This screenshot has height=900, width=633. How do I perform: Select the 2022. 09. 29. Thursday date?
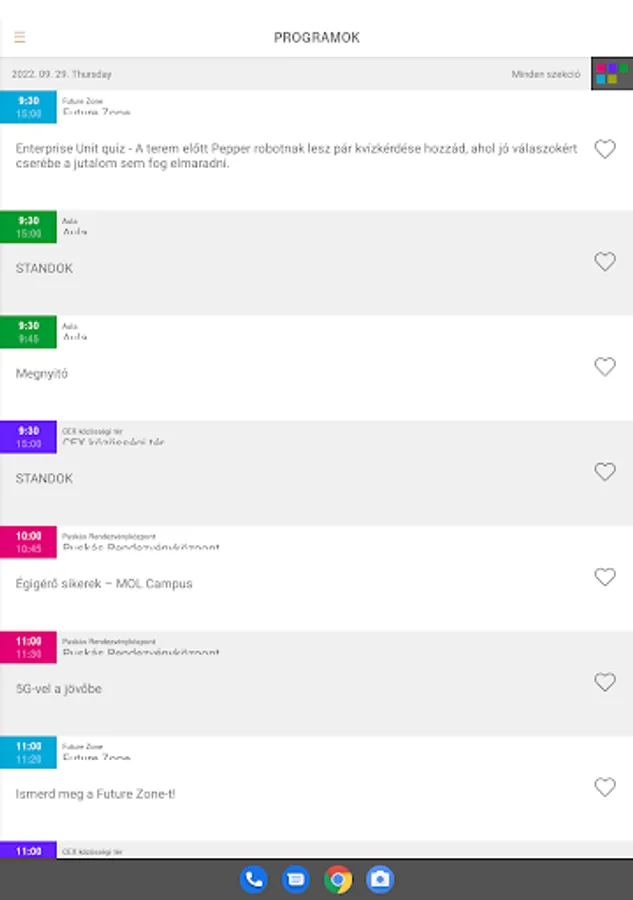(x=62, y=74)
